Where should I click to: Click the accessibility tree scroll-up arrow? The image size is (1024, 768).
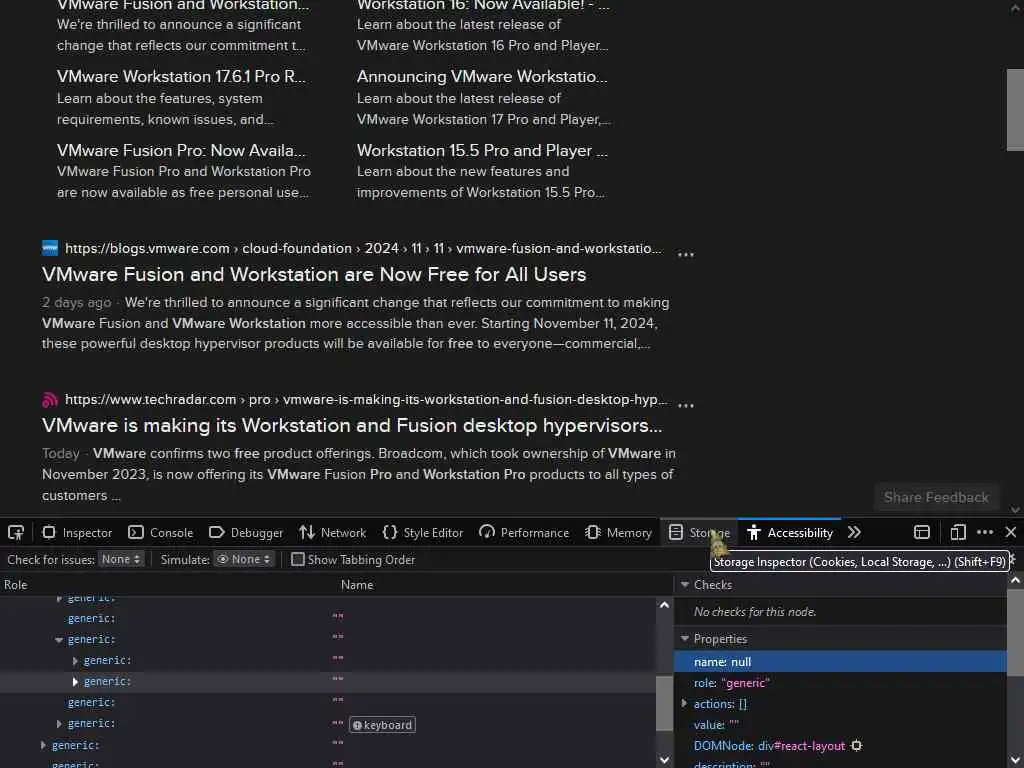pos(664,605)
